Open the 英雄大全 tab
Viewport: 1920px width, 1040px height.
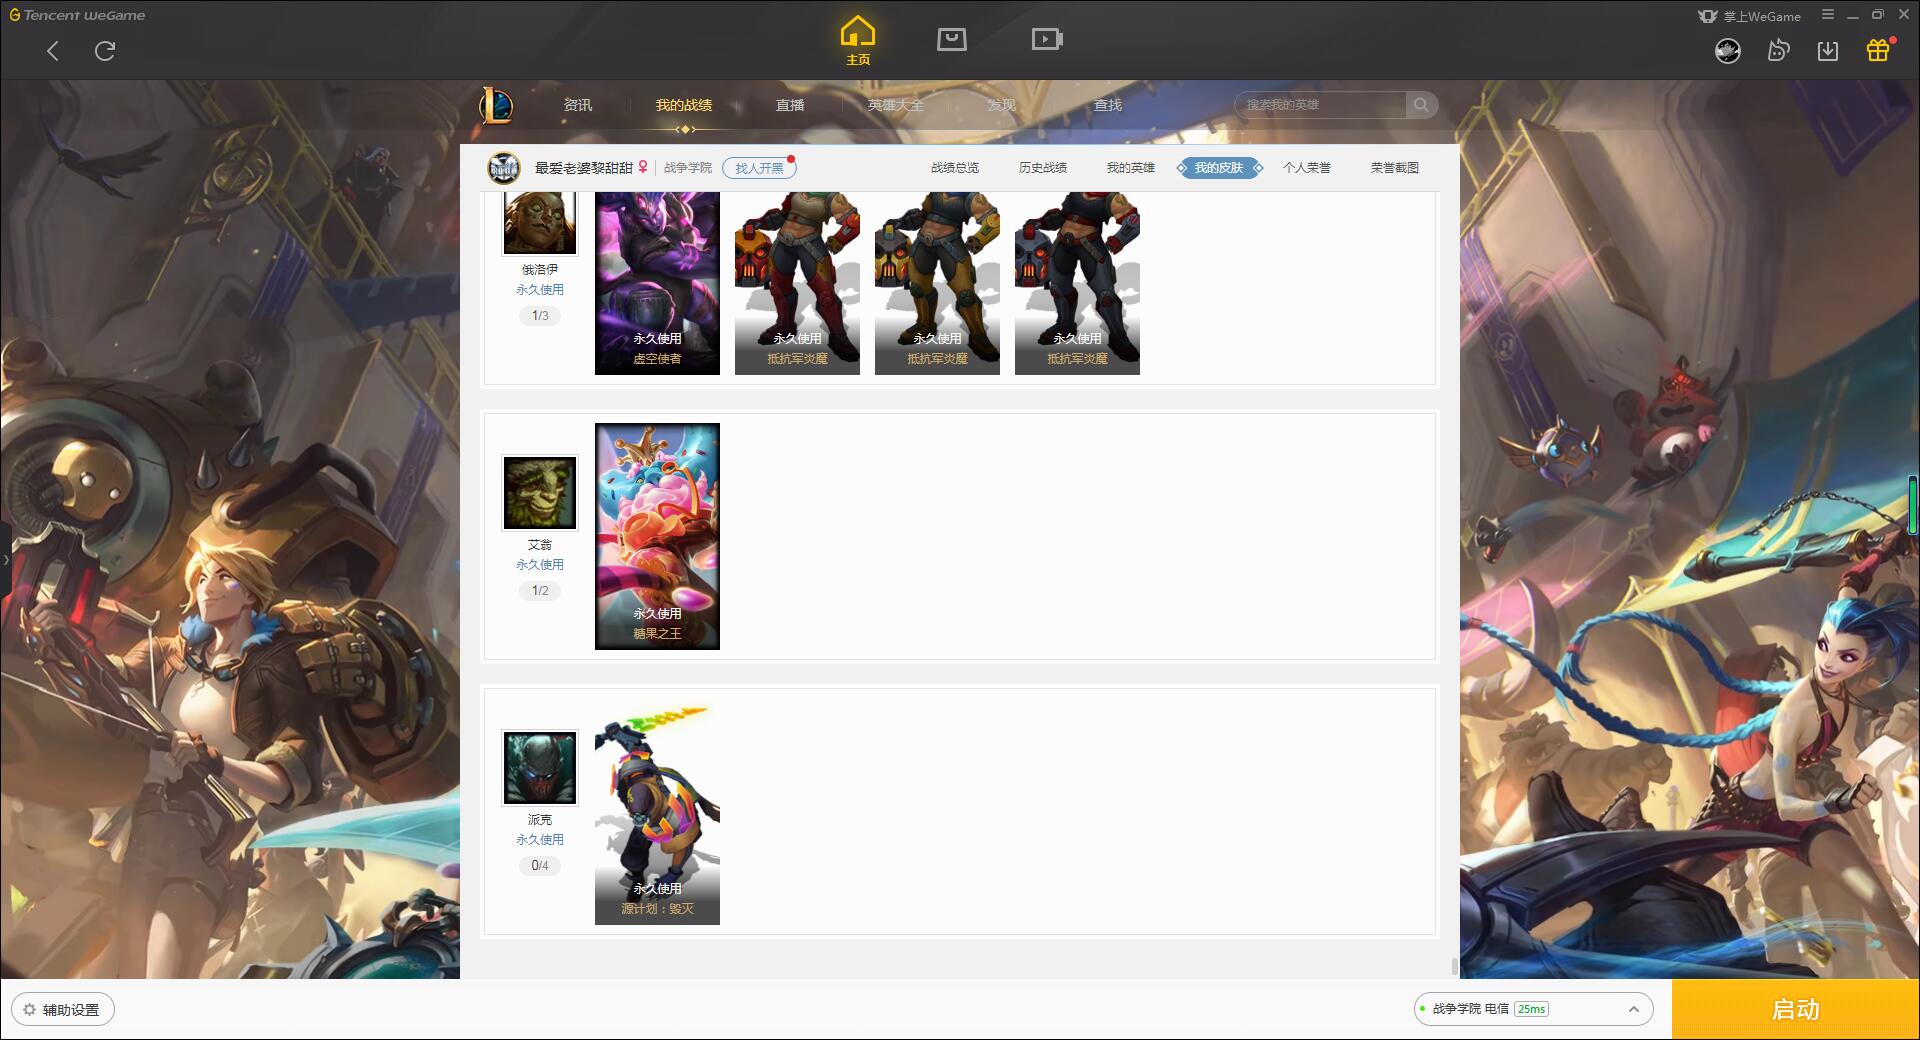click(x=896, y=105)
